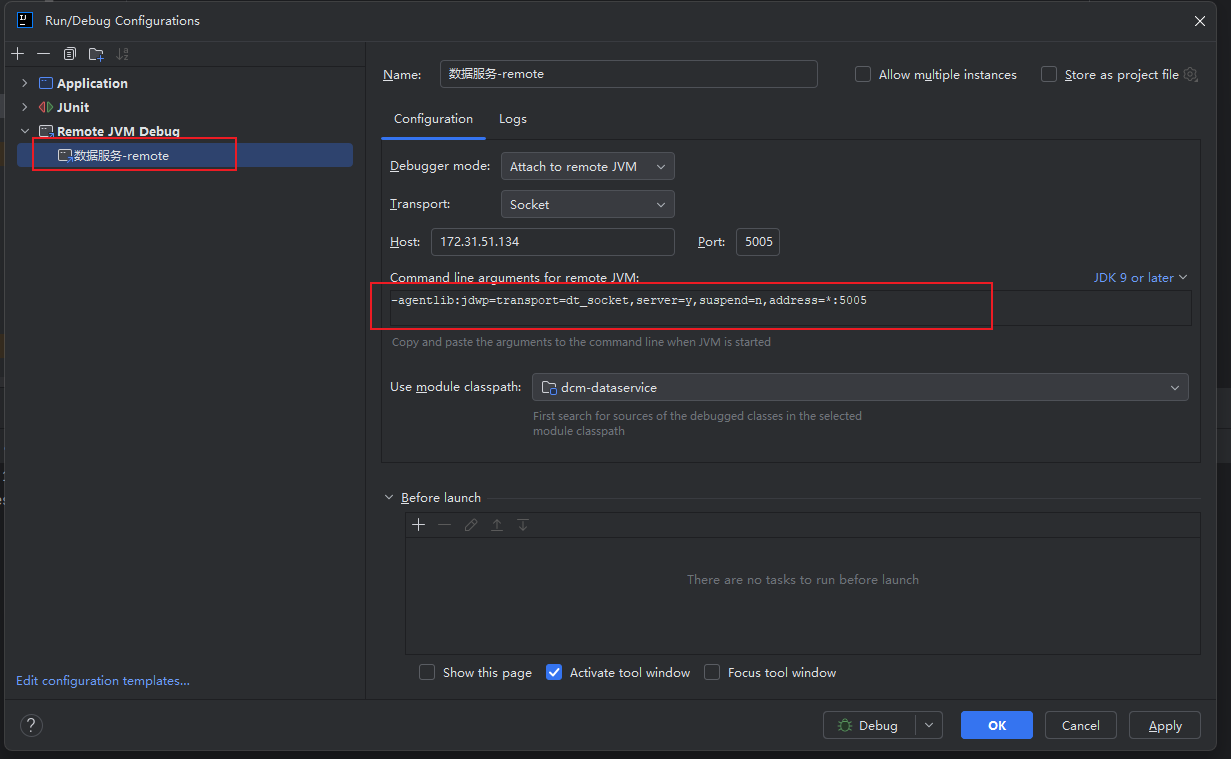This screenshot has height=759, width=1231.
Task: Check Store as project file
Action: 1049,75
